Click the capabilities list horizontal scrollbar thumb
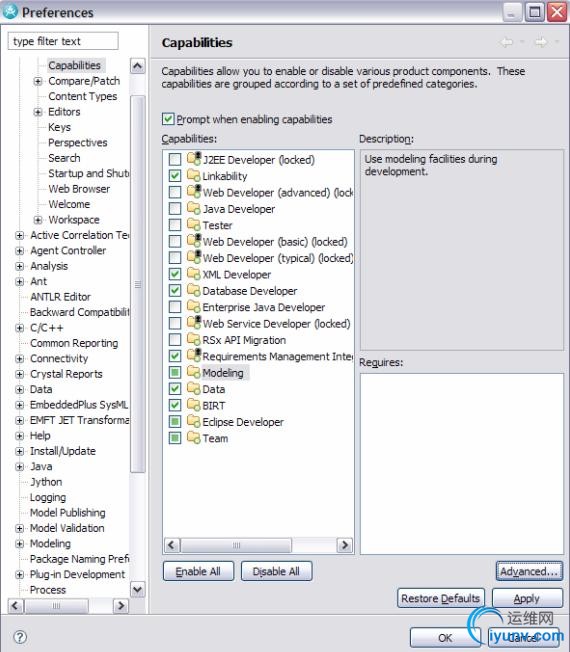Image resolution: width=570 pixels, height=652 pixels. pos(236,545)
